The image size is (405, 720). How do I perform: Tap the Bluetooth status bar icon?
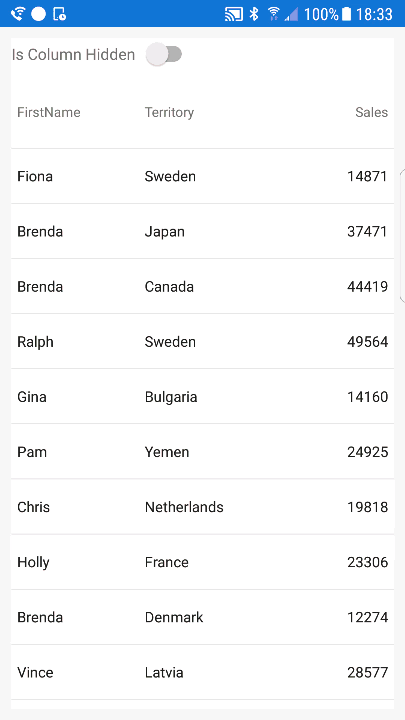254,14
